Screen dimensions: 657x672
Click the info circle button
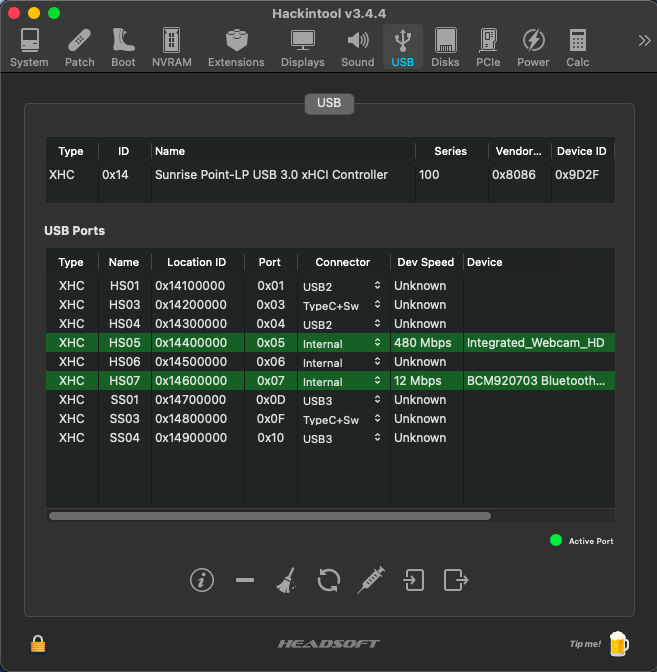[x=202, y=580]
